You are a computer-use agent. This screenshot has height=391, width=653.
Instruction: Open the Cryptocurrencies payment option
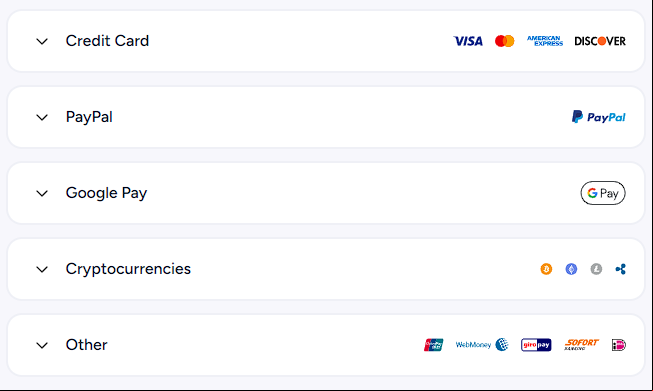tap(326, 269)
